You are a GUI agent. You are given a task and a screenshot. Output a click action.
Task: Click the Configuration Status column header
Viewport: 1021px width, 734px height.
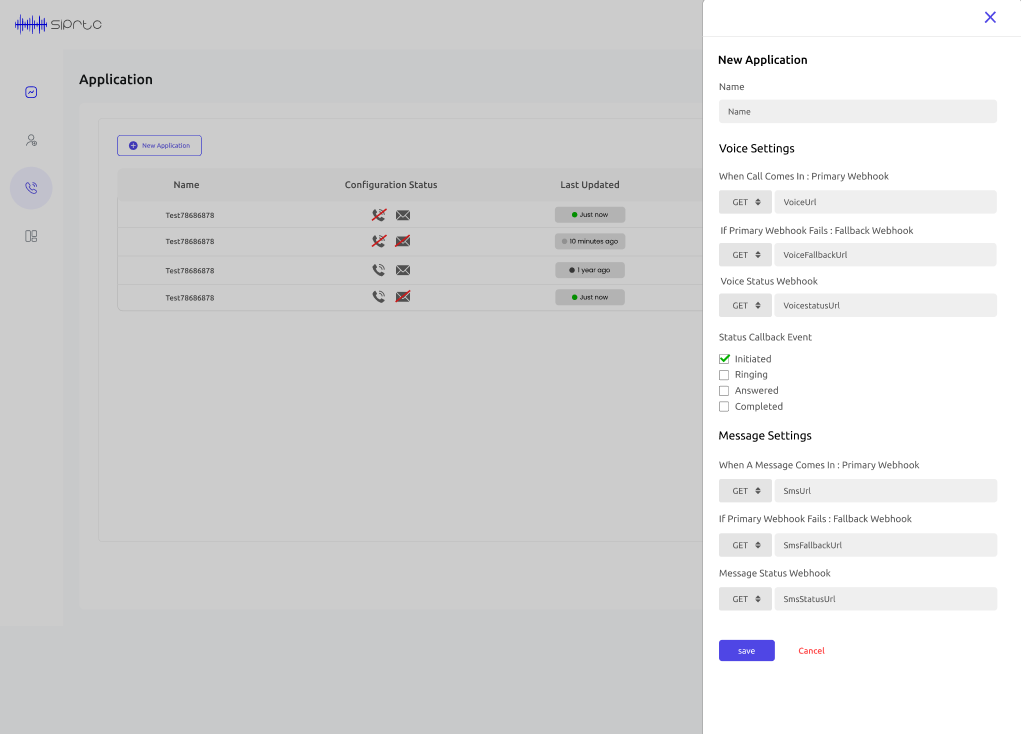(390, 184)
